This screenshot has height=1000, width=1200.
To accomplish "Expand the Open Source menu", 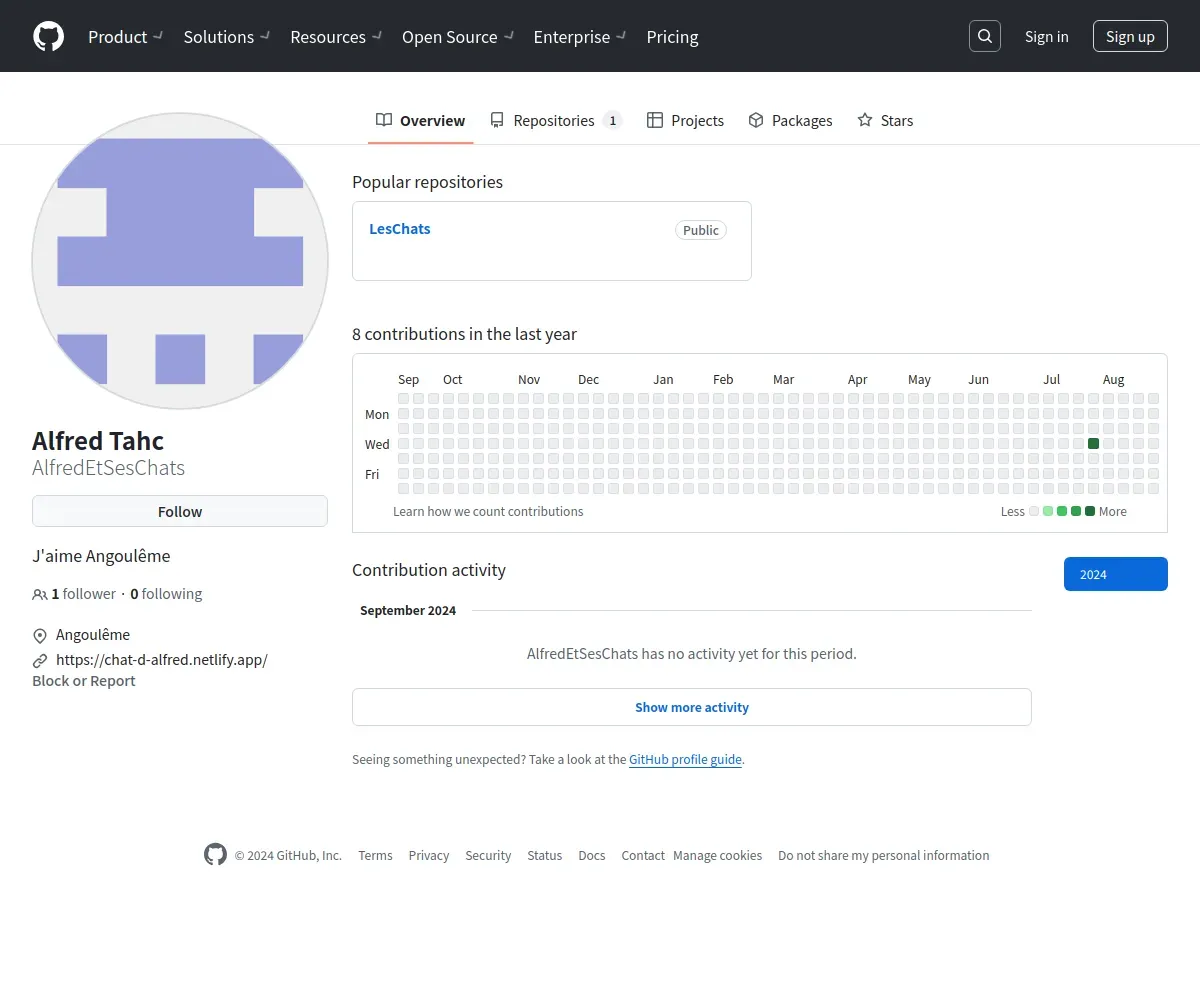I will 458,37.
